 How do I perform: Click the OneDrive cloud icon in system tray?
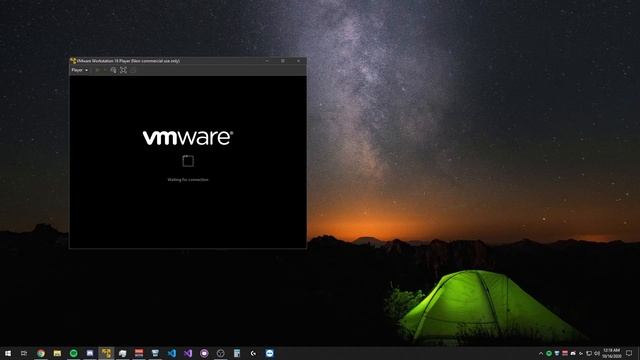pyautogui.click(x=573, y=353)
